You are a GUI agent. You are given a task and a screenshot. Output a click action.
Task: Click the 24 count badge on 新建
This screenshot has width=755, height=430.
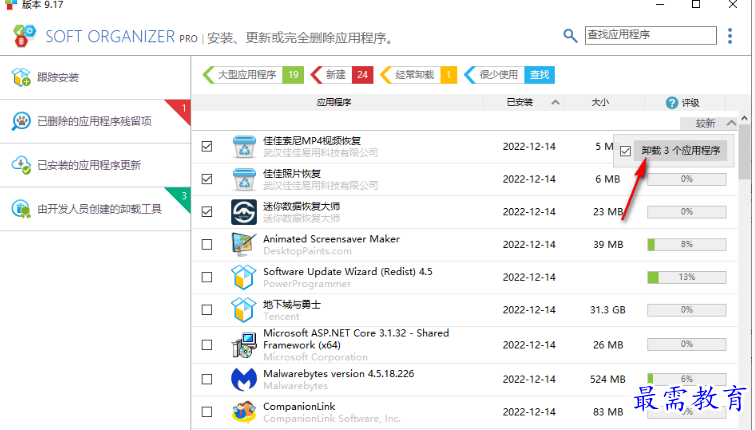[363, 75]
